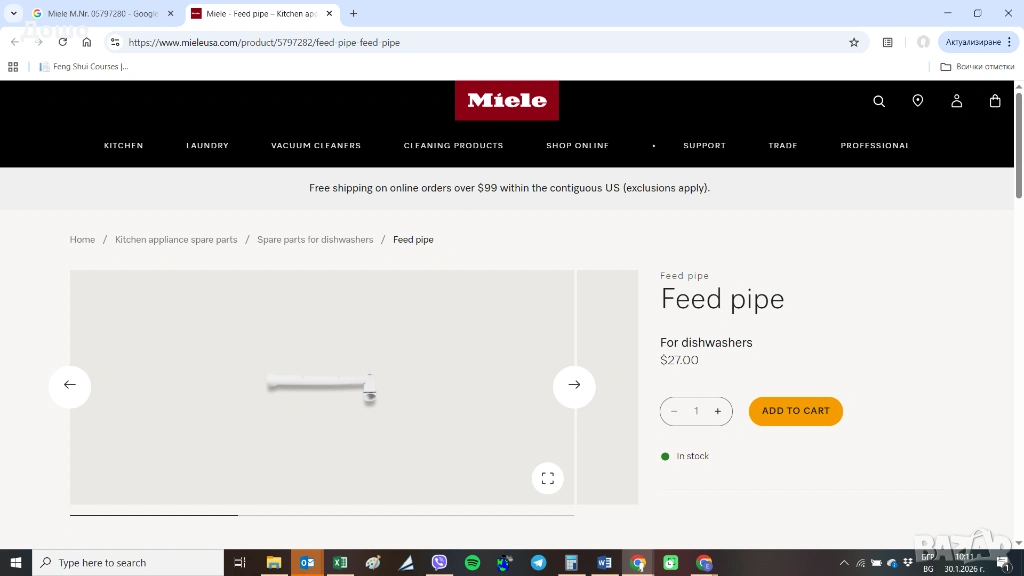Expand the Vacuum Cleaners menu
The image size is (1024, 576).
(x=316, y=146)
